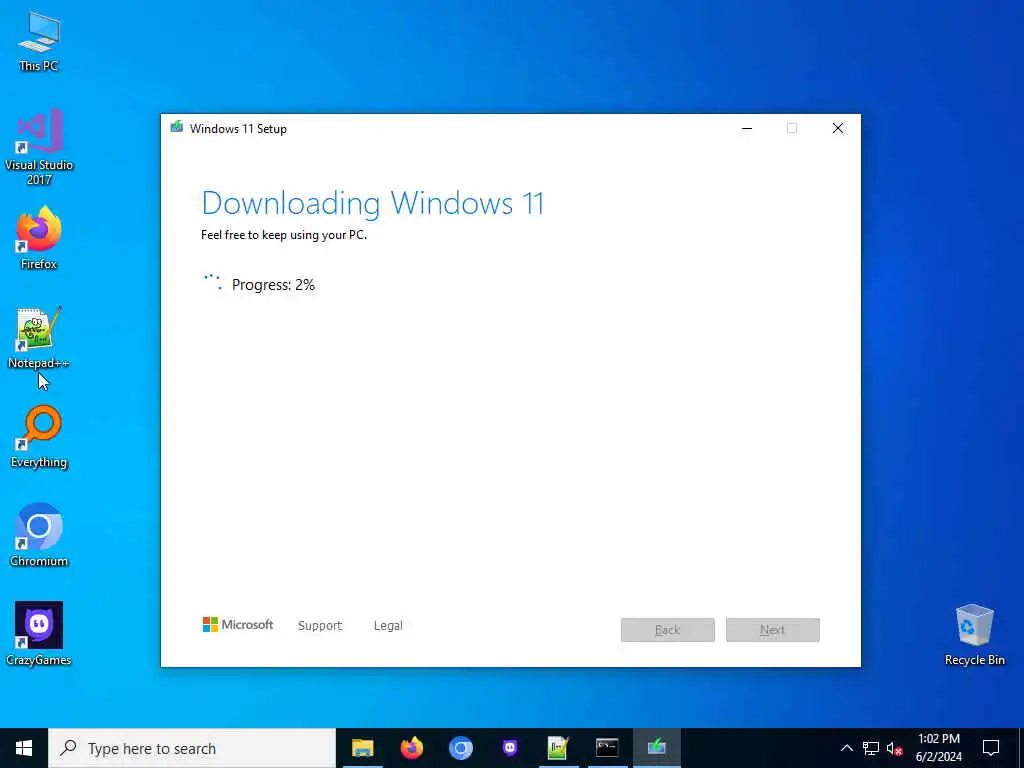Click the Windows 11 Setup title icon
Viewport: 1024px width, 768px height.
pos(176,127)
